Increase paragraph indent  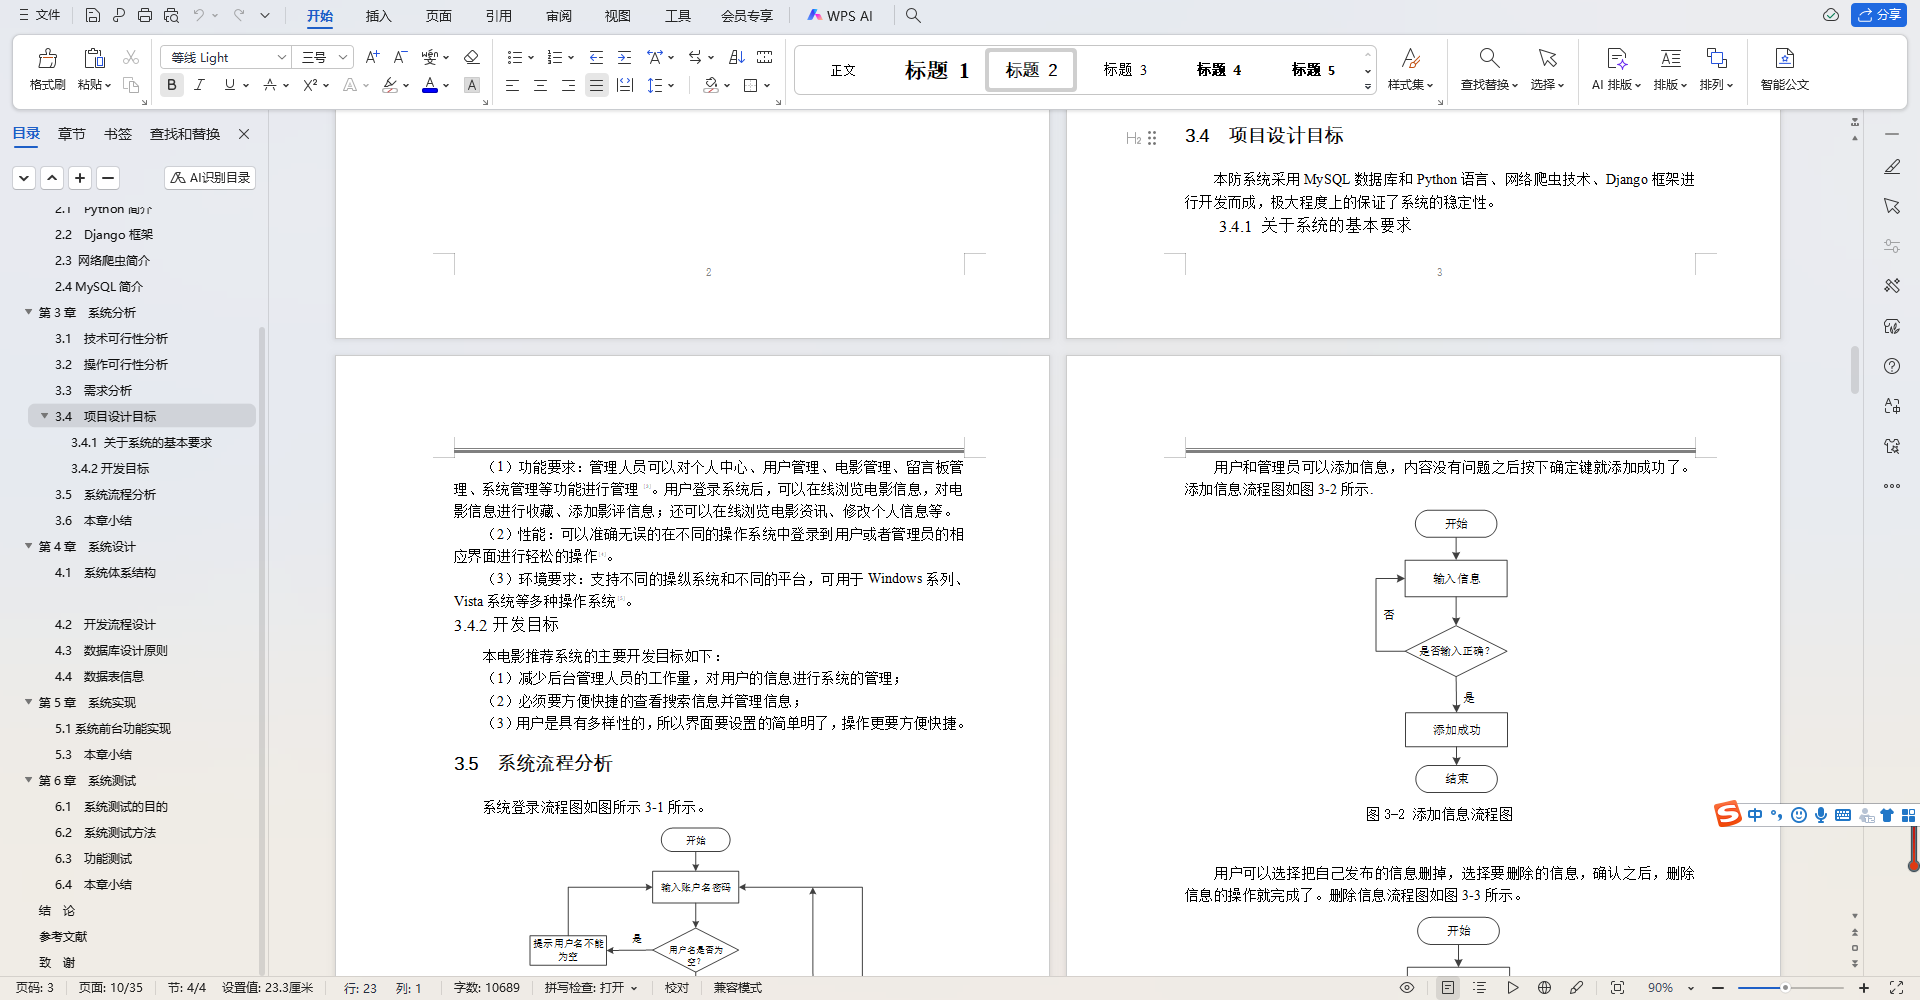624,57
